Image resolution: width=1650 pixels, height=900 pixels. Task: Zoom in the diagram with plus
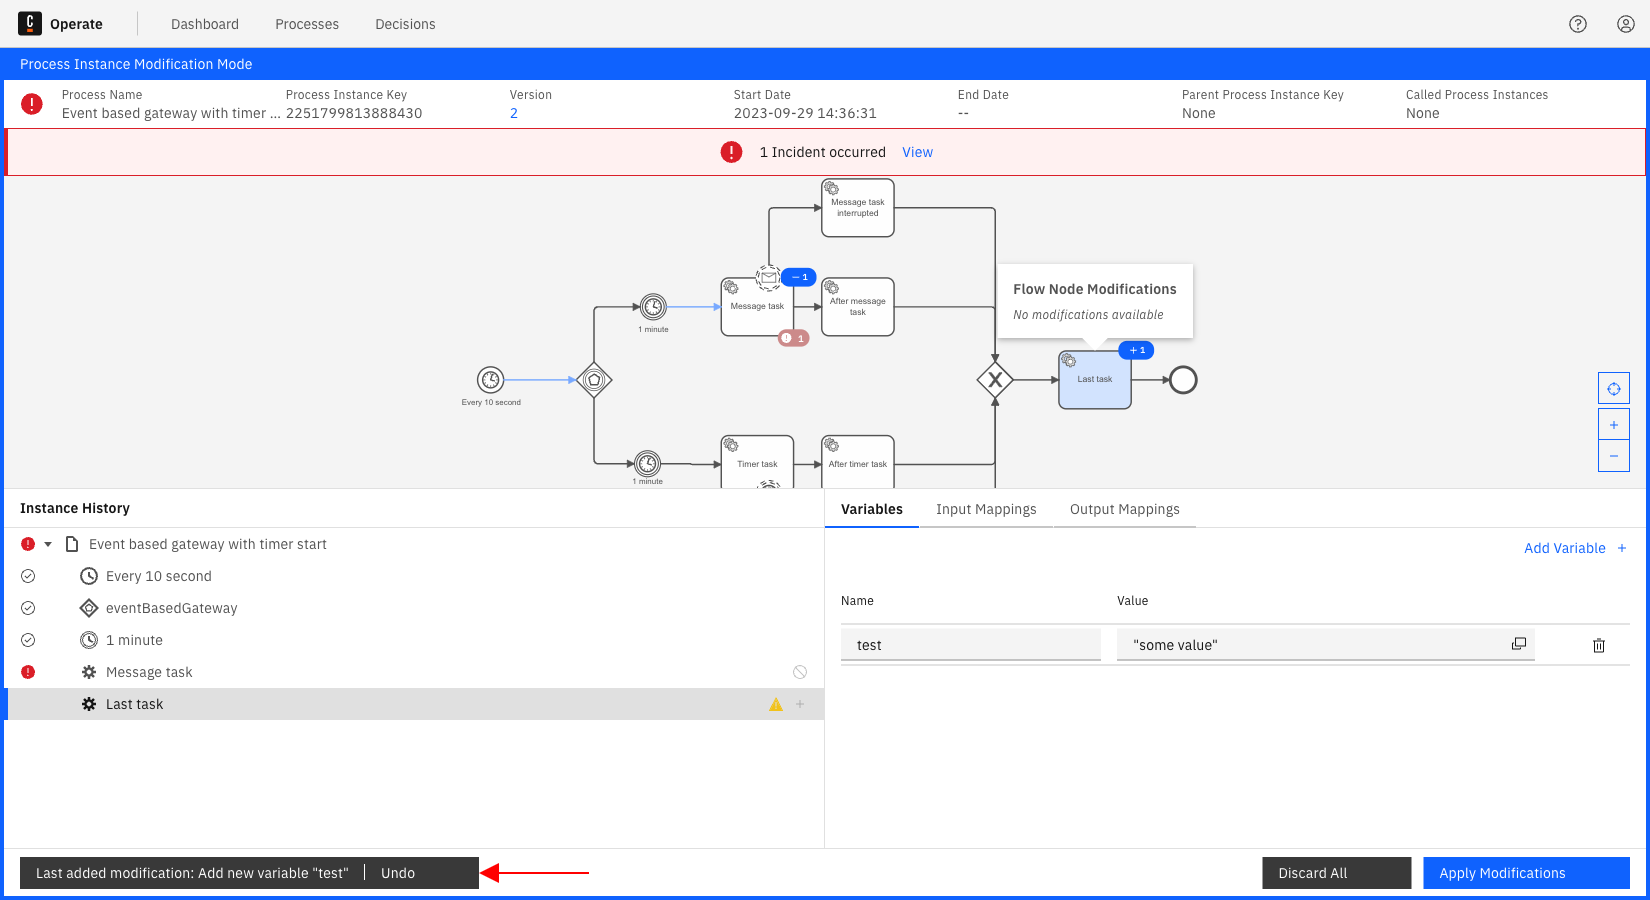click(1613, 425)
